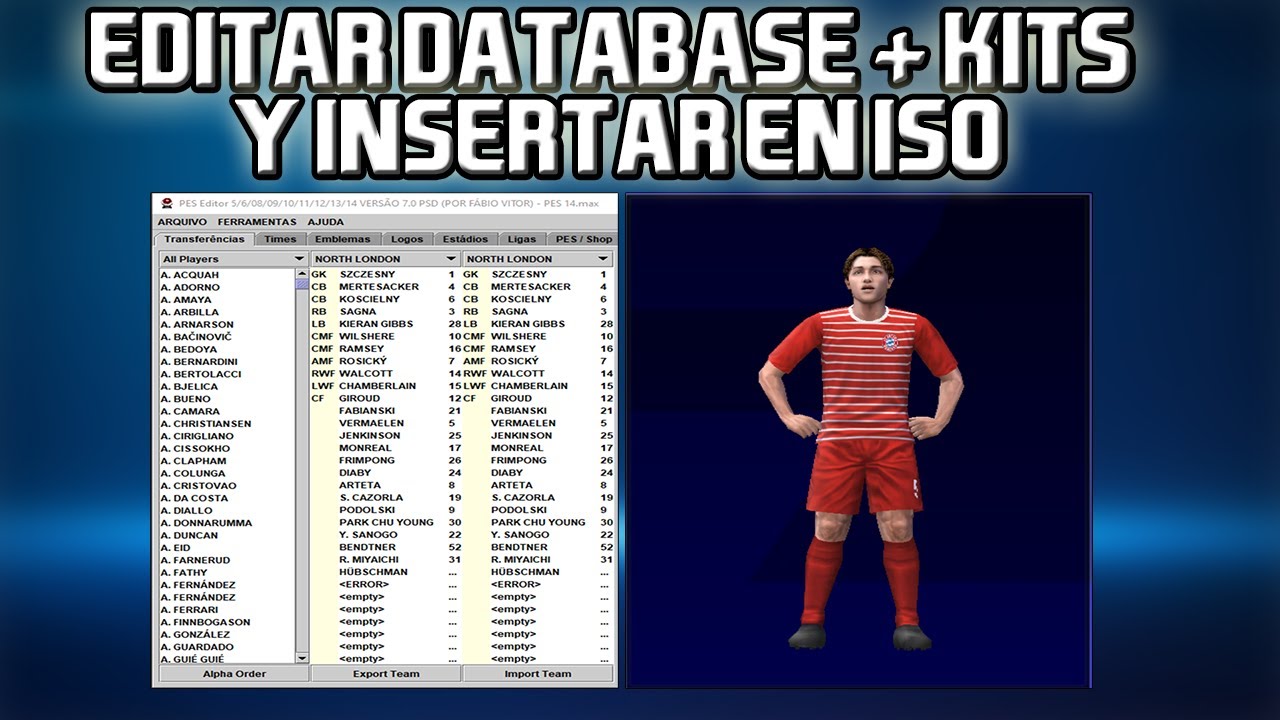Open the FERRAMENTAS menu

pyautogui.click(x=257, y=222)
